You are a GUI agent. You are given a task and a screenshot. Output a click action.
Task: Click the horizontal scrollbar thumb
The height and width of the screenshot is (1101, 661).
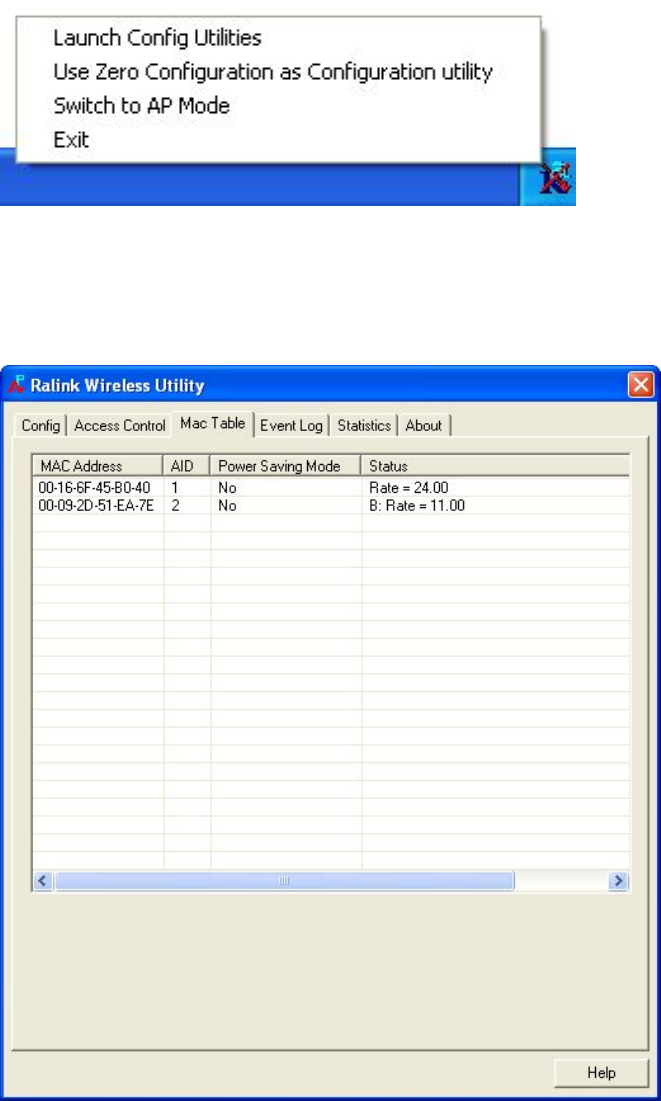[x=284, y=881]
